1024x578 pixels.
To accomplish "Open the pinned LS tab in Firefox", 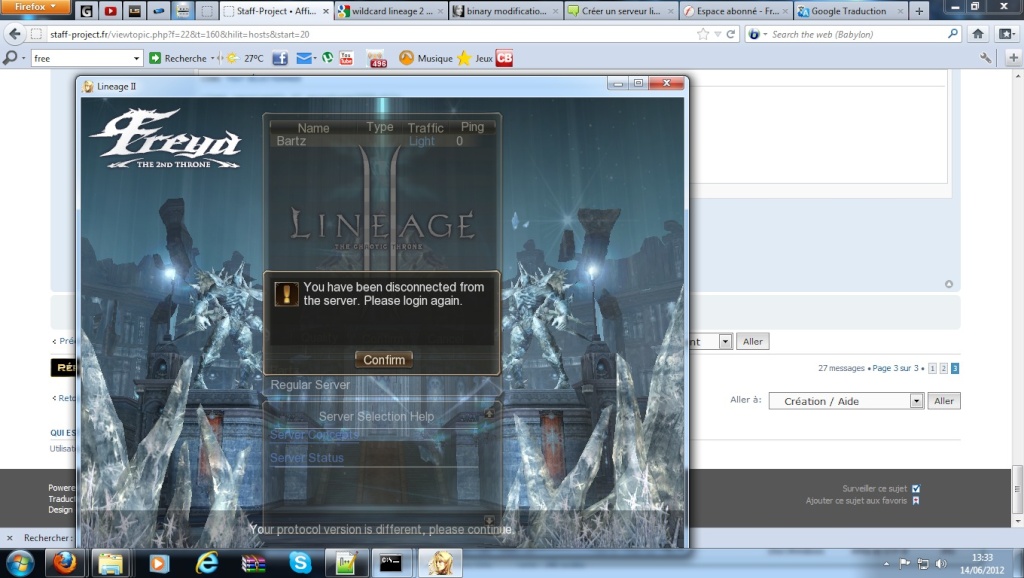I will [x=135, y=11].
